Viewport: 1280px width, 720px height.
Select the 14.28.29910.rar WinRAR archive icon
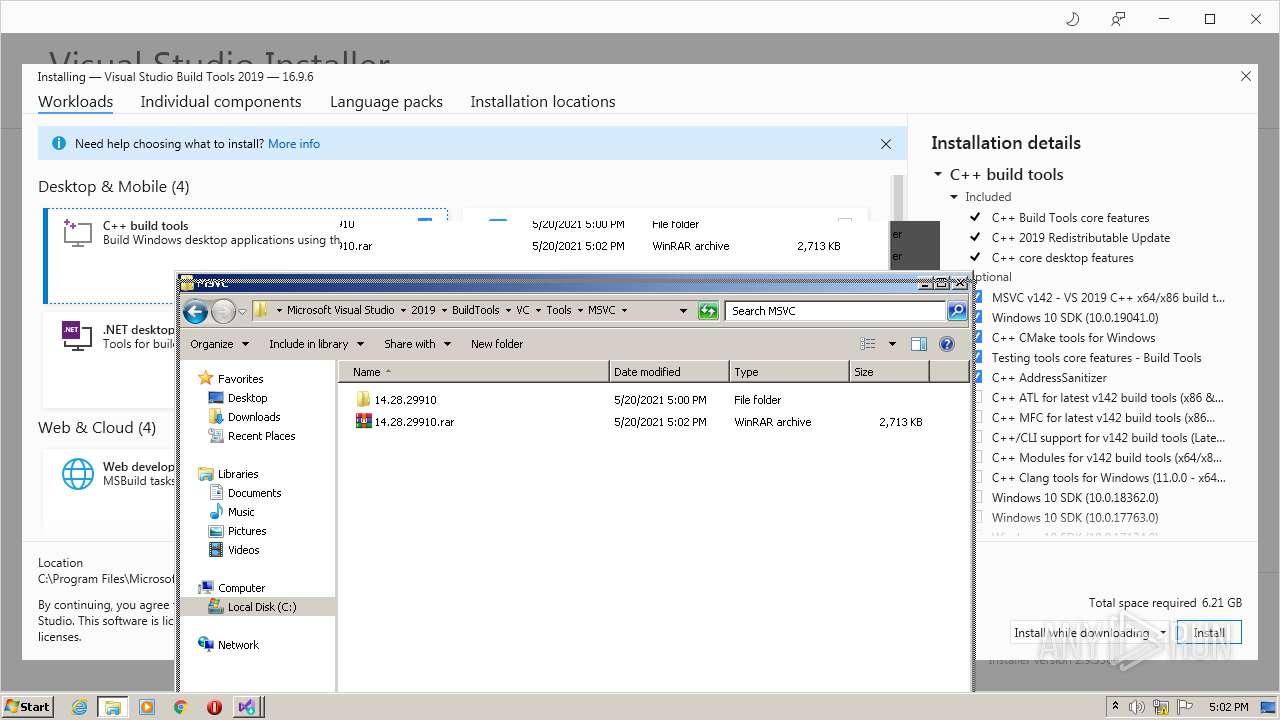[363, 421]
